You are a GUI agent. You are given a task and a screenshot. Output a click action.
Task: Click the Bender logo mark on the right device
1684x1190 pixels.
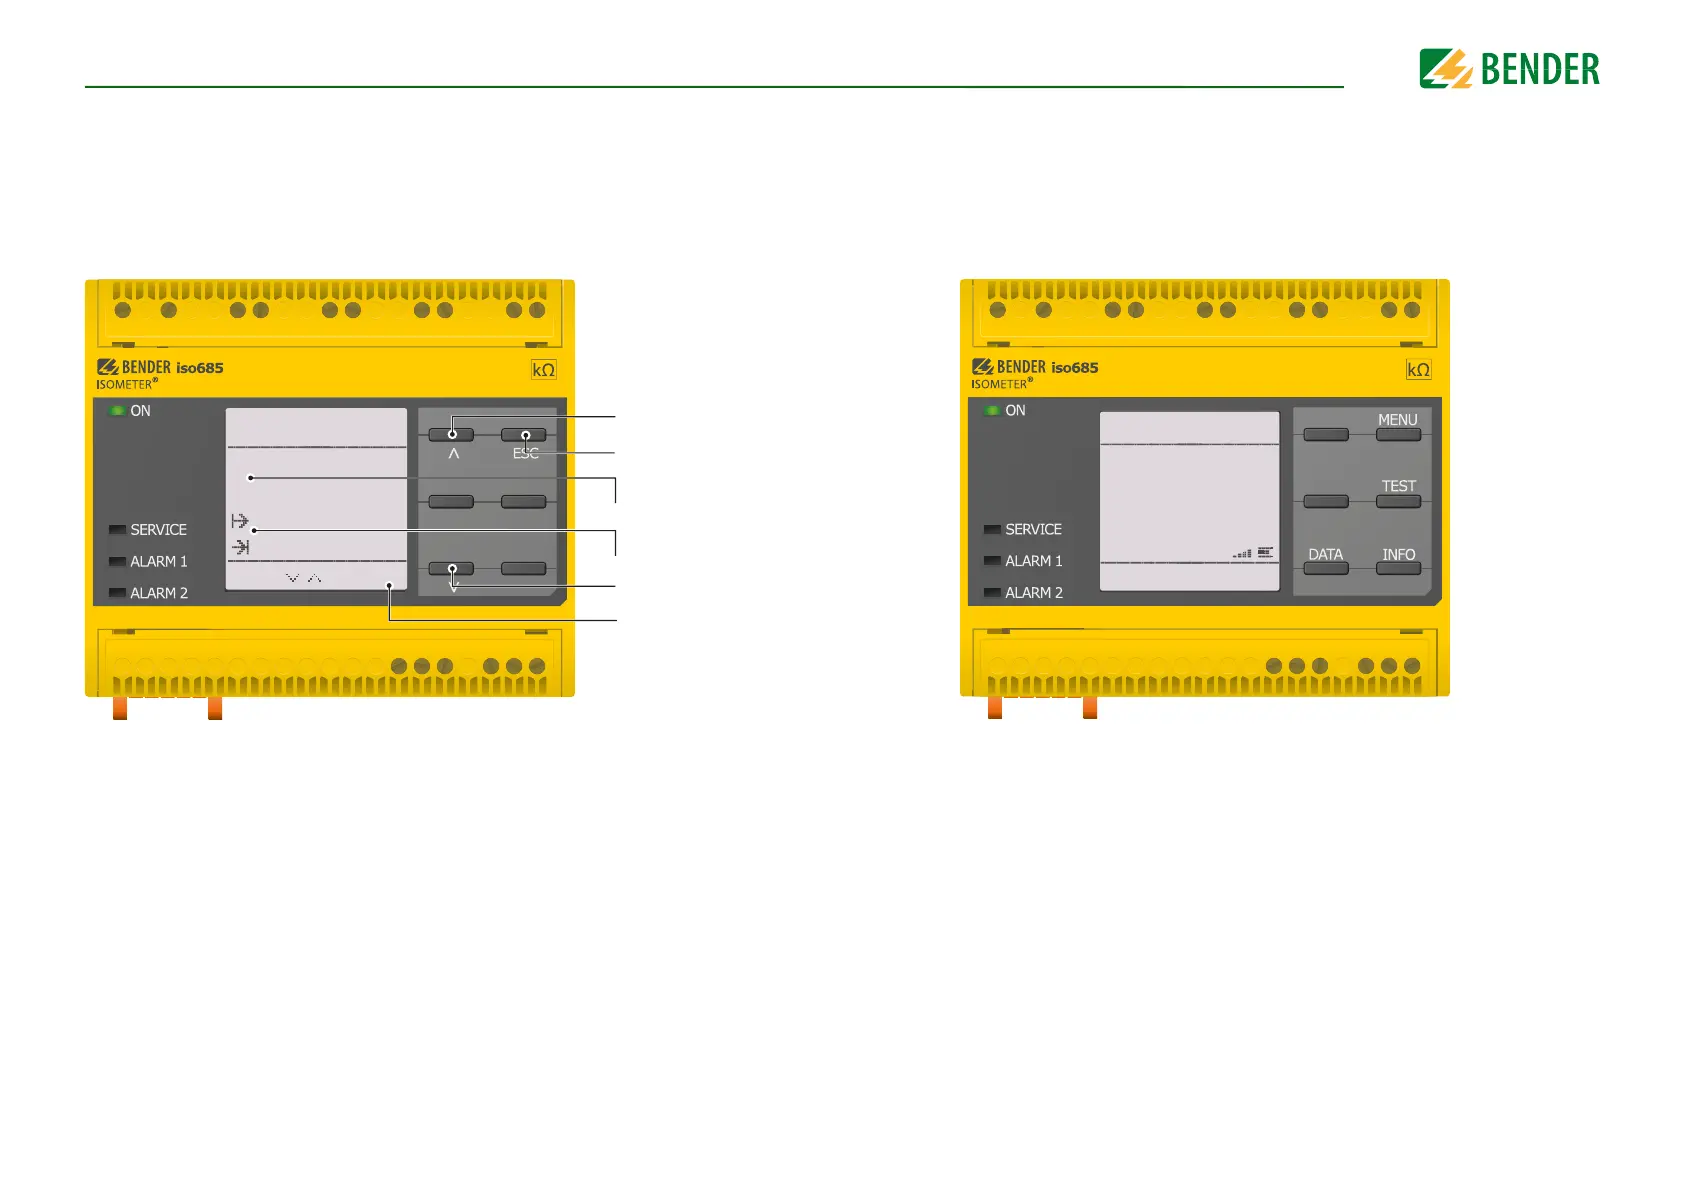[x=983, y=367]
